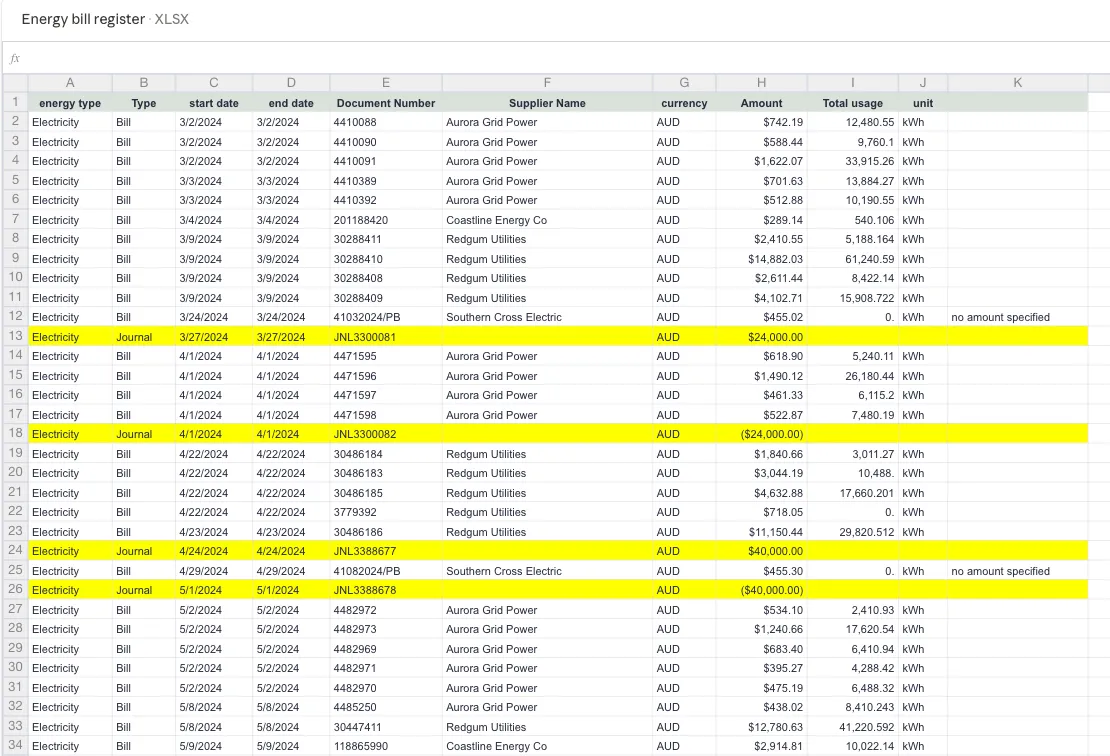Image resolution: width=1110 pixels, height=756 pixels.
Task: Click total usage 33,915.26
Action: click(x=853, y=161)
